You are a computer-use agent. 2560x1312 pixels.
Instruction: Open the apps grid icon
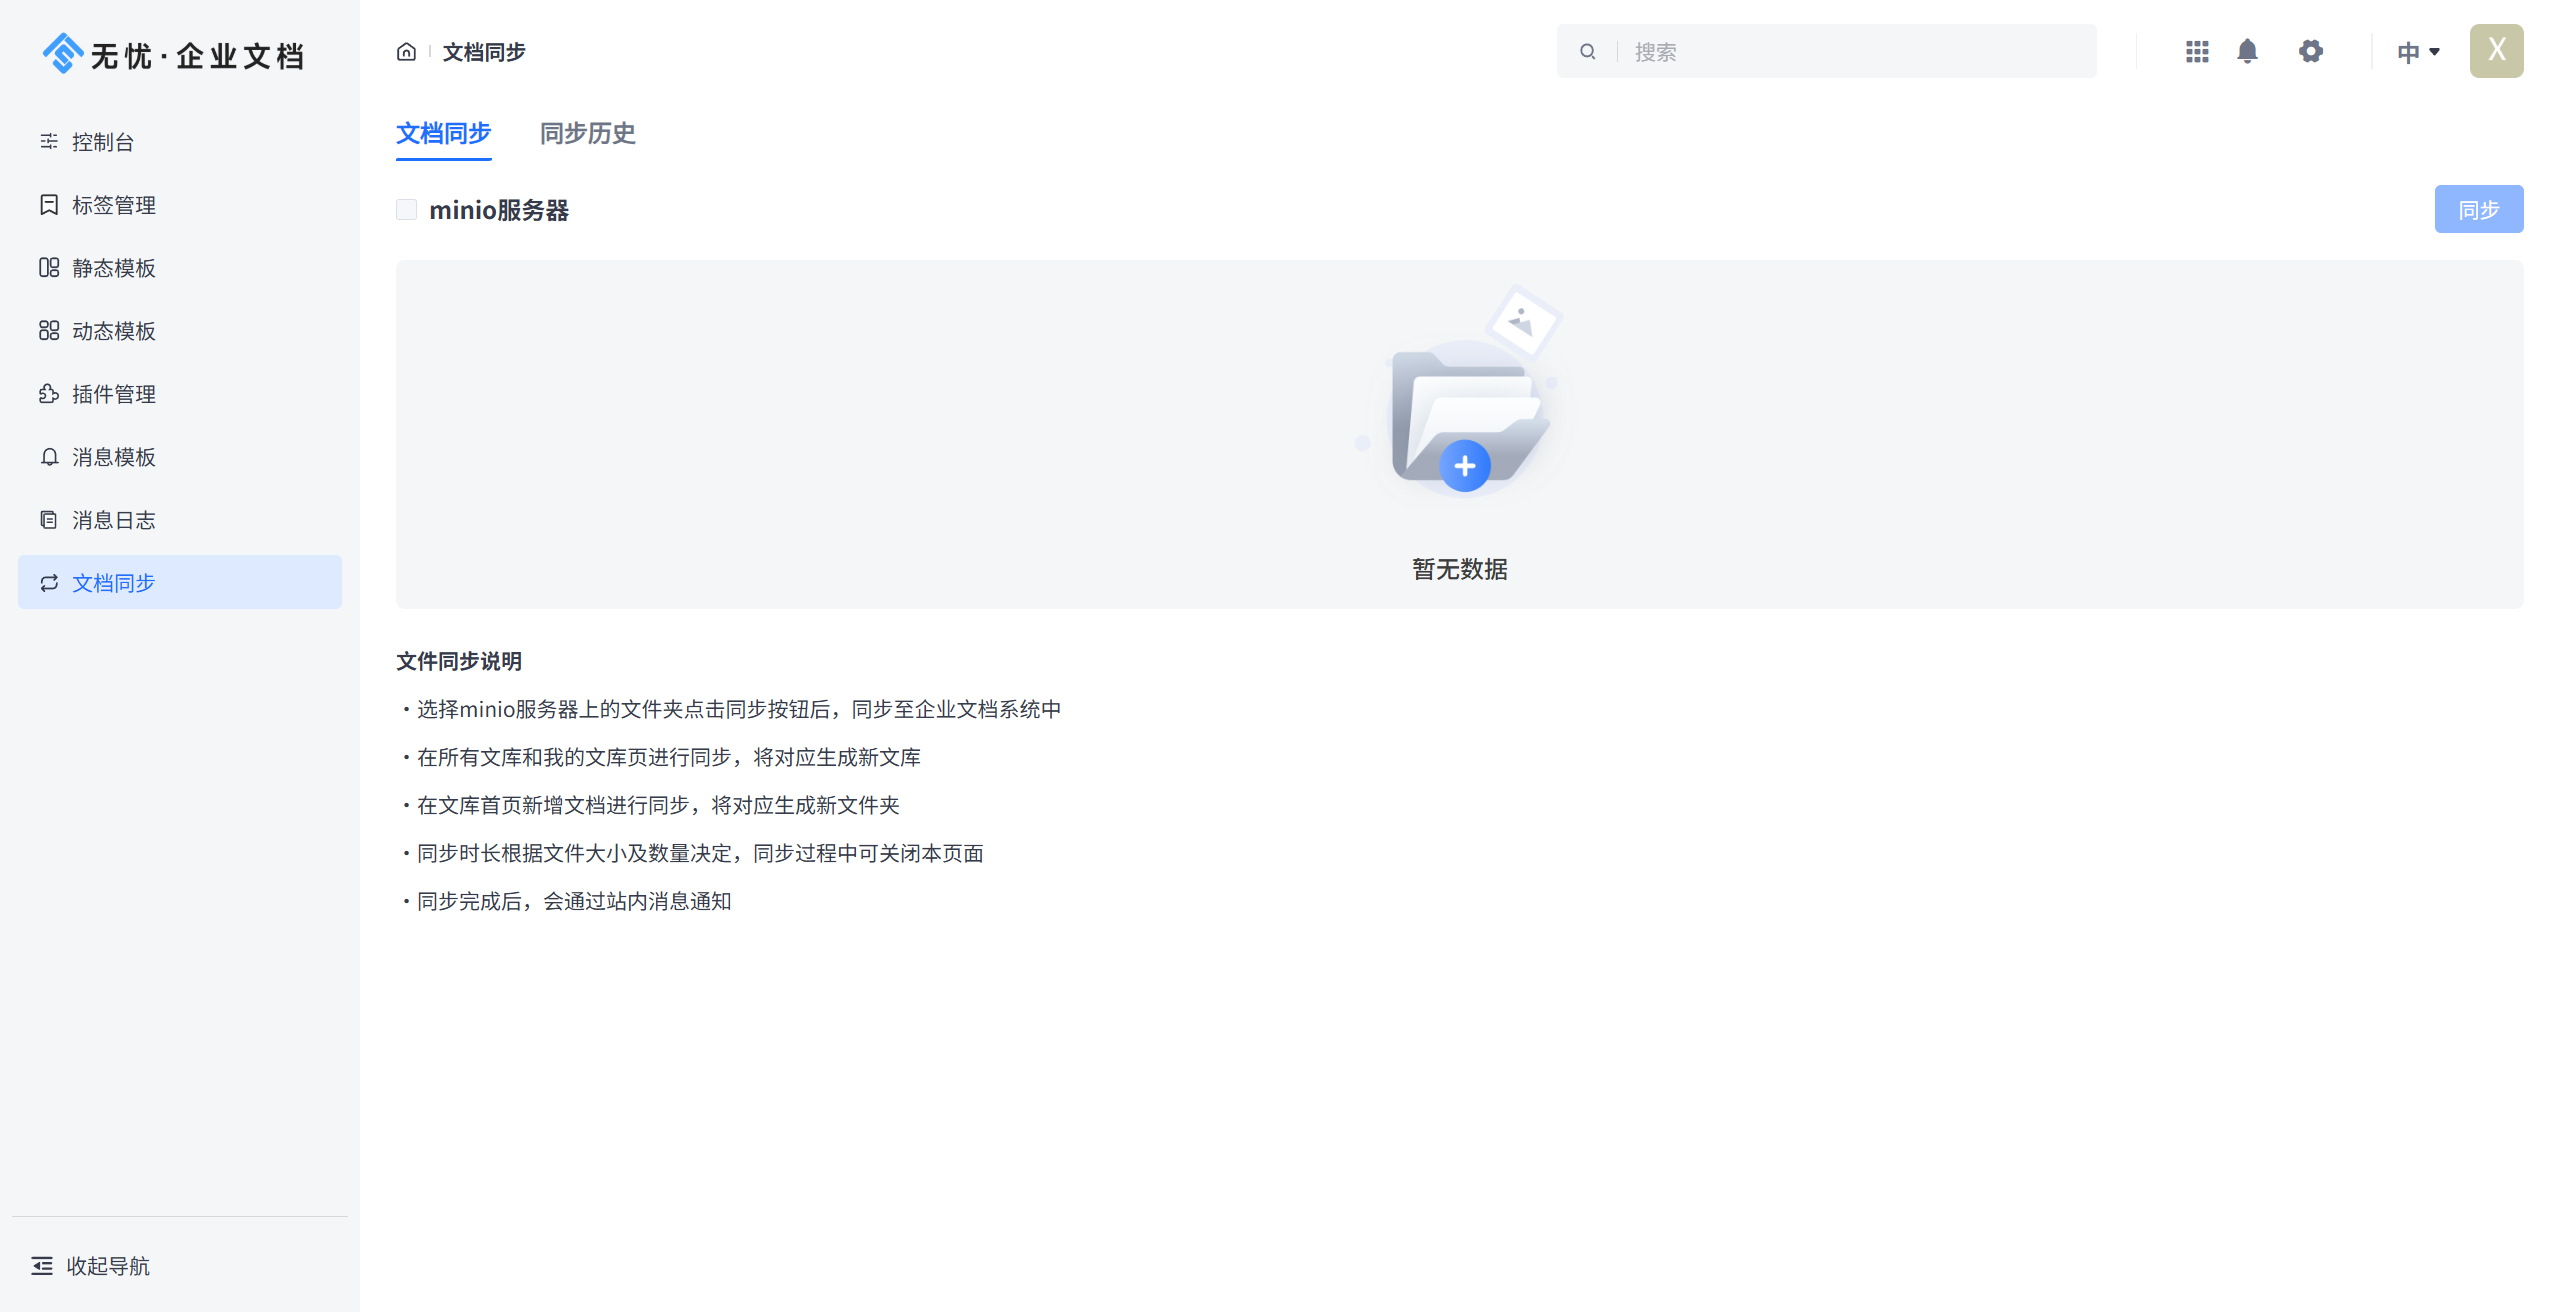click(2197, 52)
